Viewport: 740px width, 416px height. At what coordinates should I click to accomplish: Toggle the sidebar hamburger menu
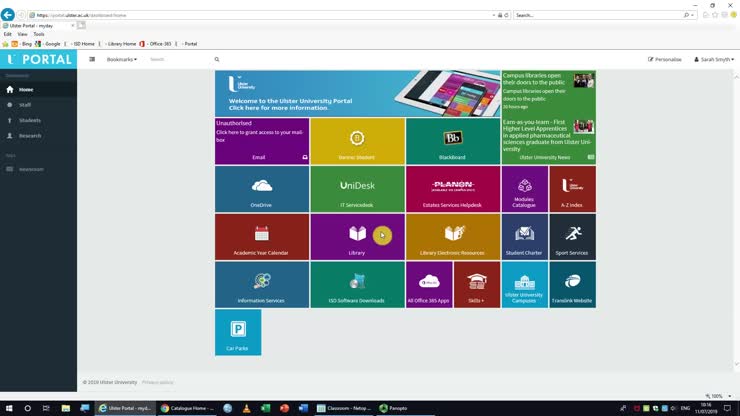[x=92, y=59]
